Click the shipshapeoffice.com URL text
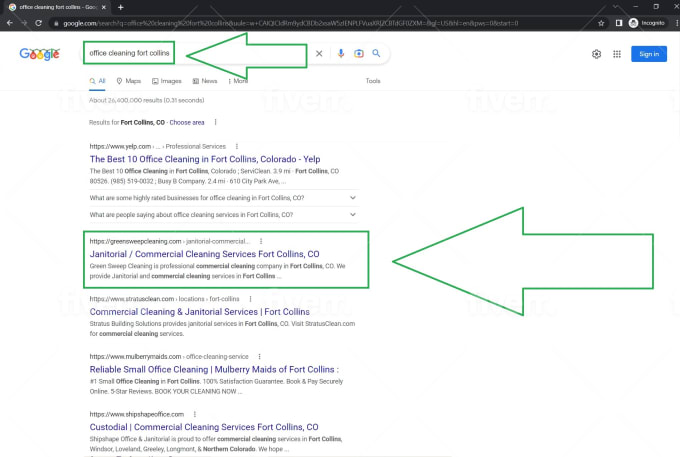The image size is (680, 457). pyautogui.click(x=137, y=414)
